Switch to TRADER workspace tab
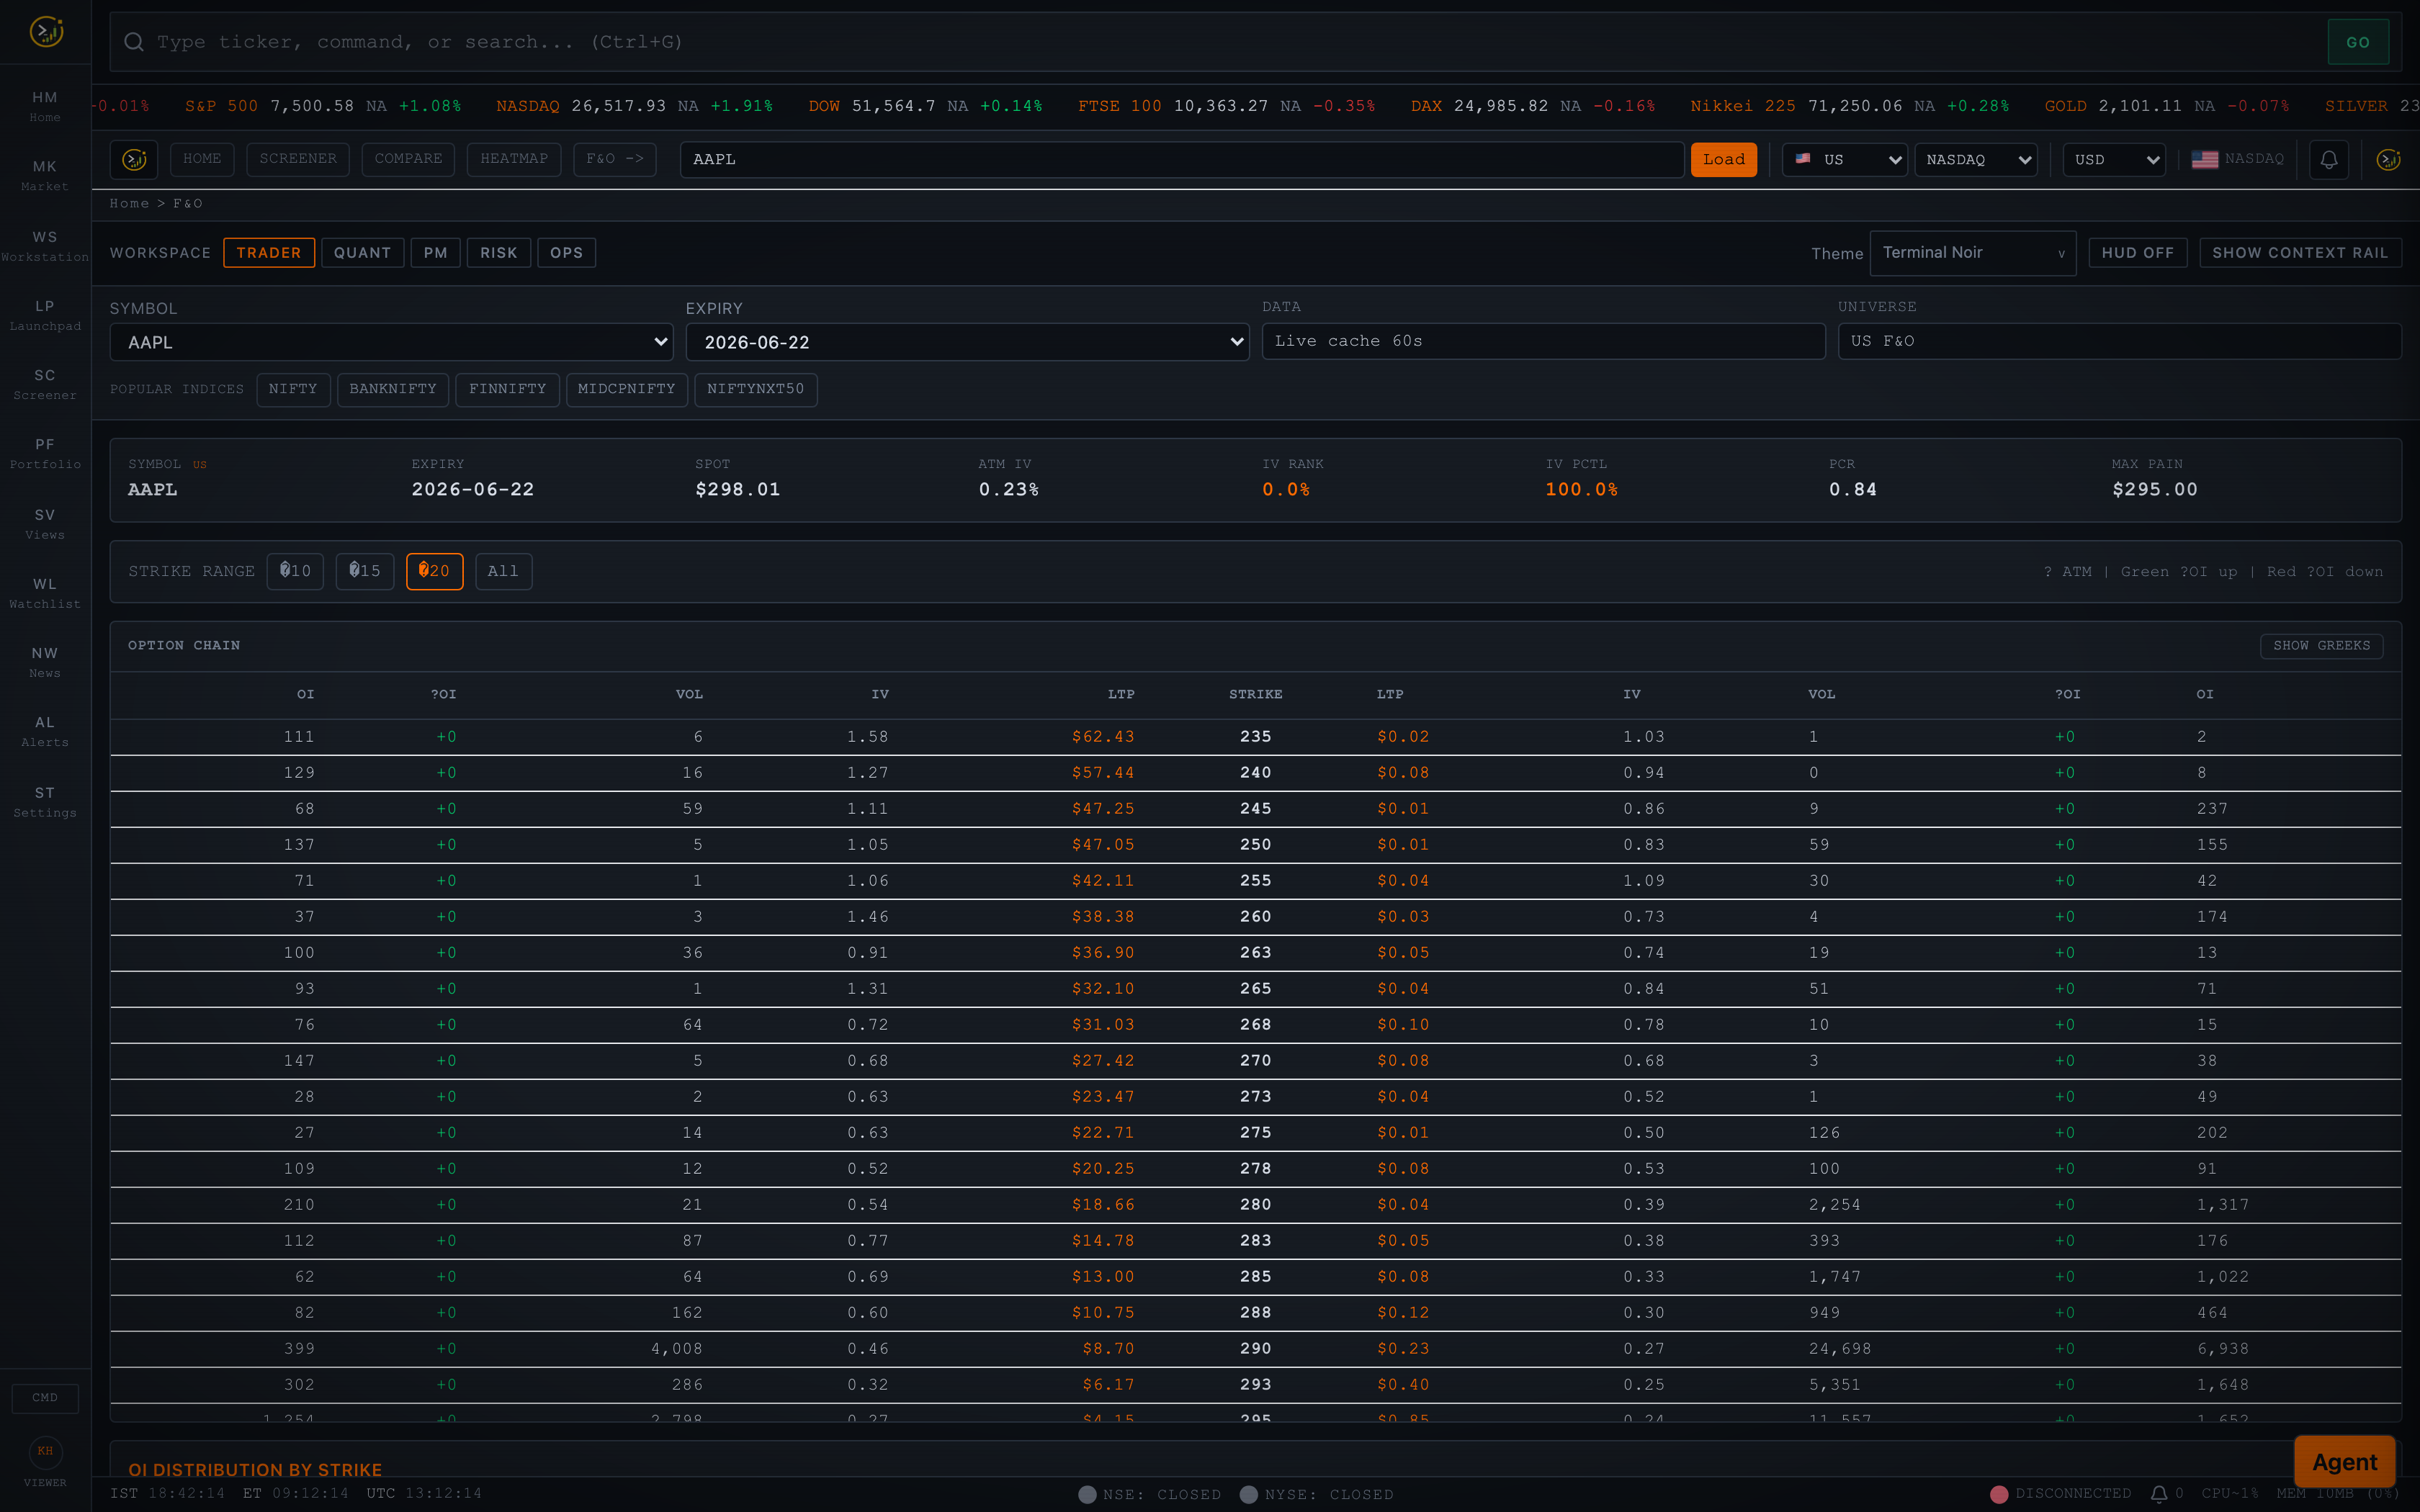2420x1512 pixels. pos(269,253)
